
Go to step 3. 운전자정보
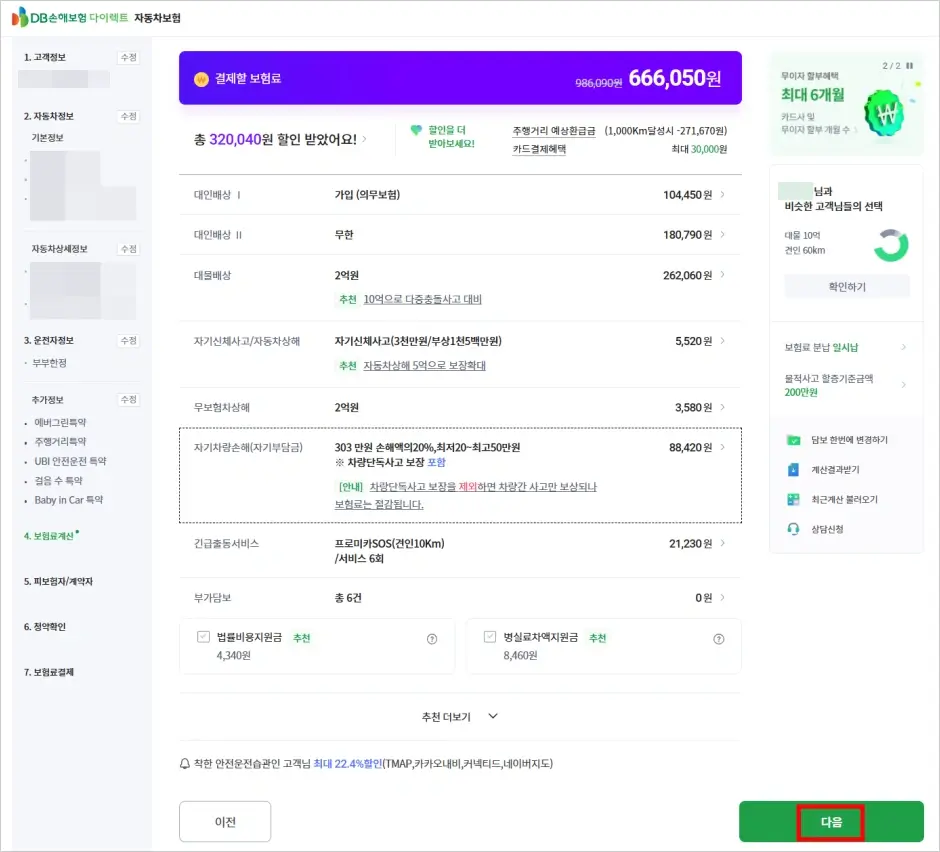[x=49, y=340]
